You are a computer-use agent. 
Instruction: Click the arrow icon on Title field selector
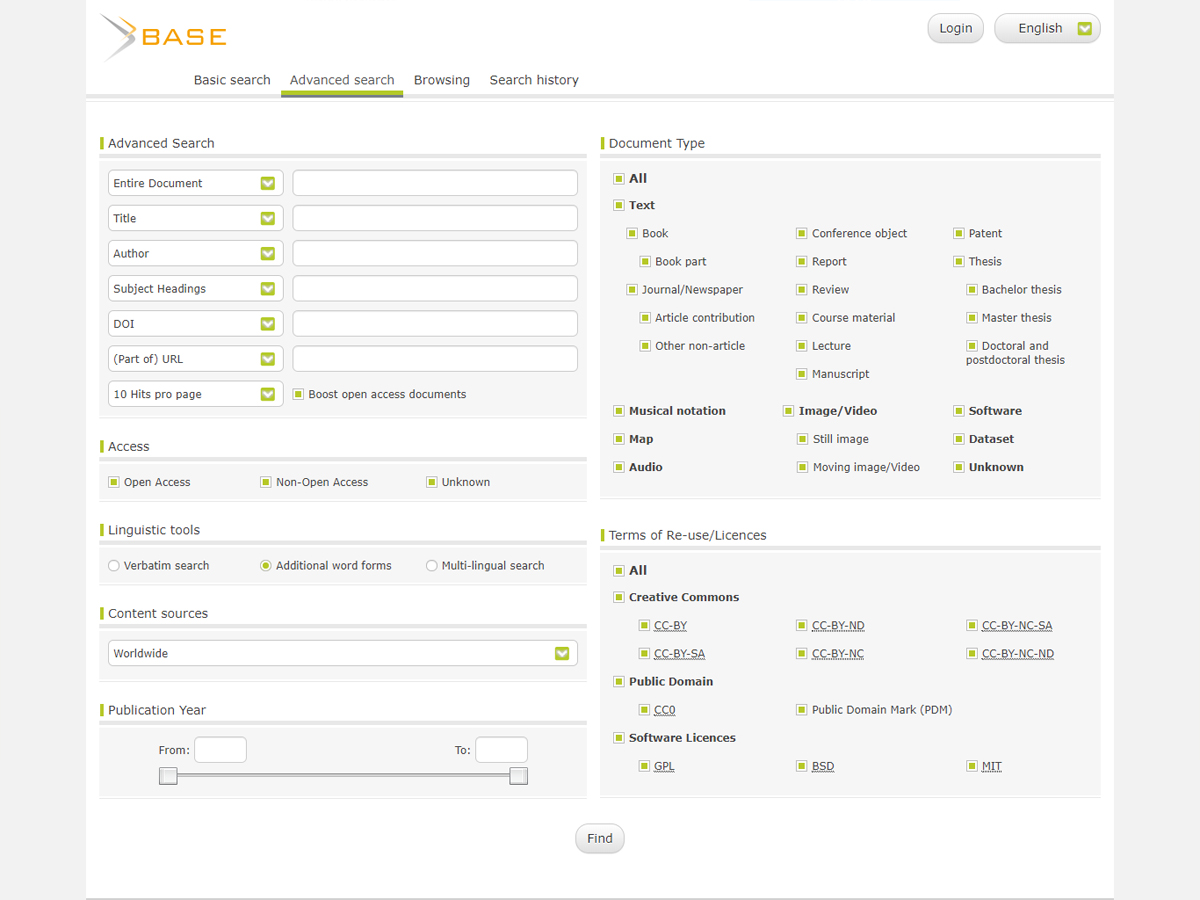click(x=267, y=218)
